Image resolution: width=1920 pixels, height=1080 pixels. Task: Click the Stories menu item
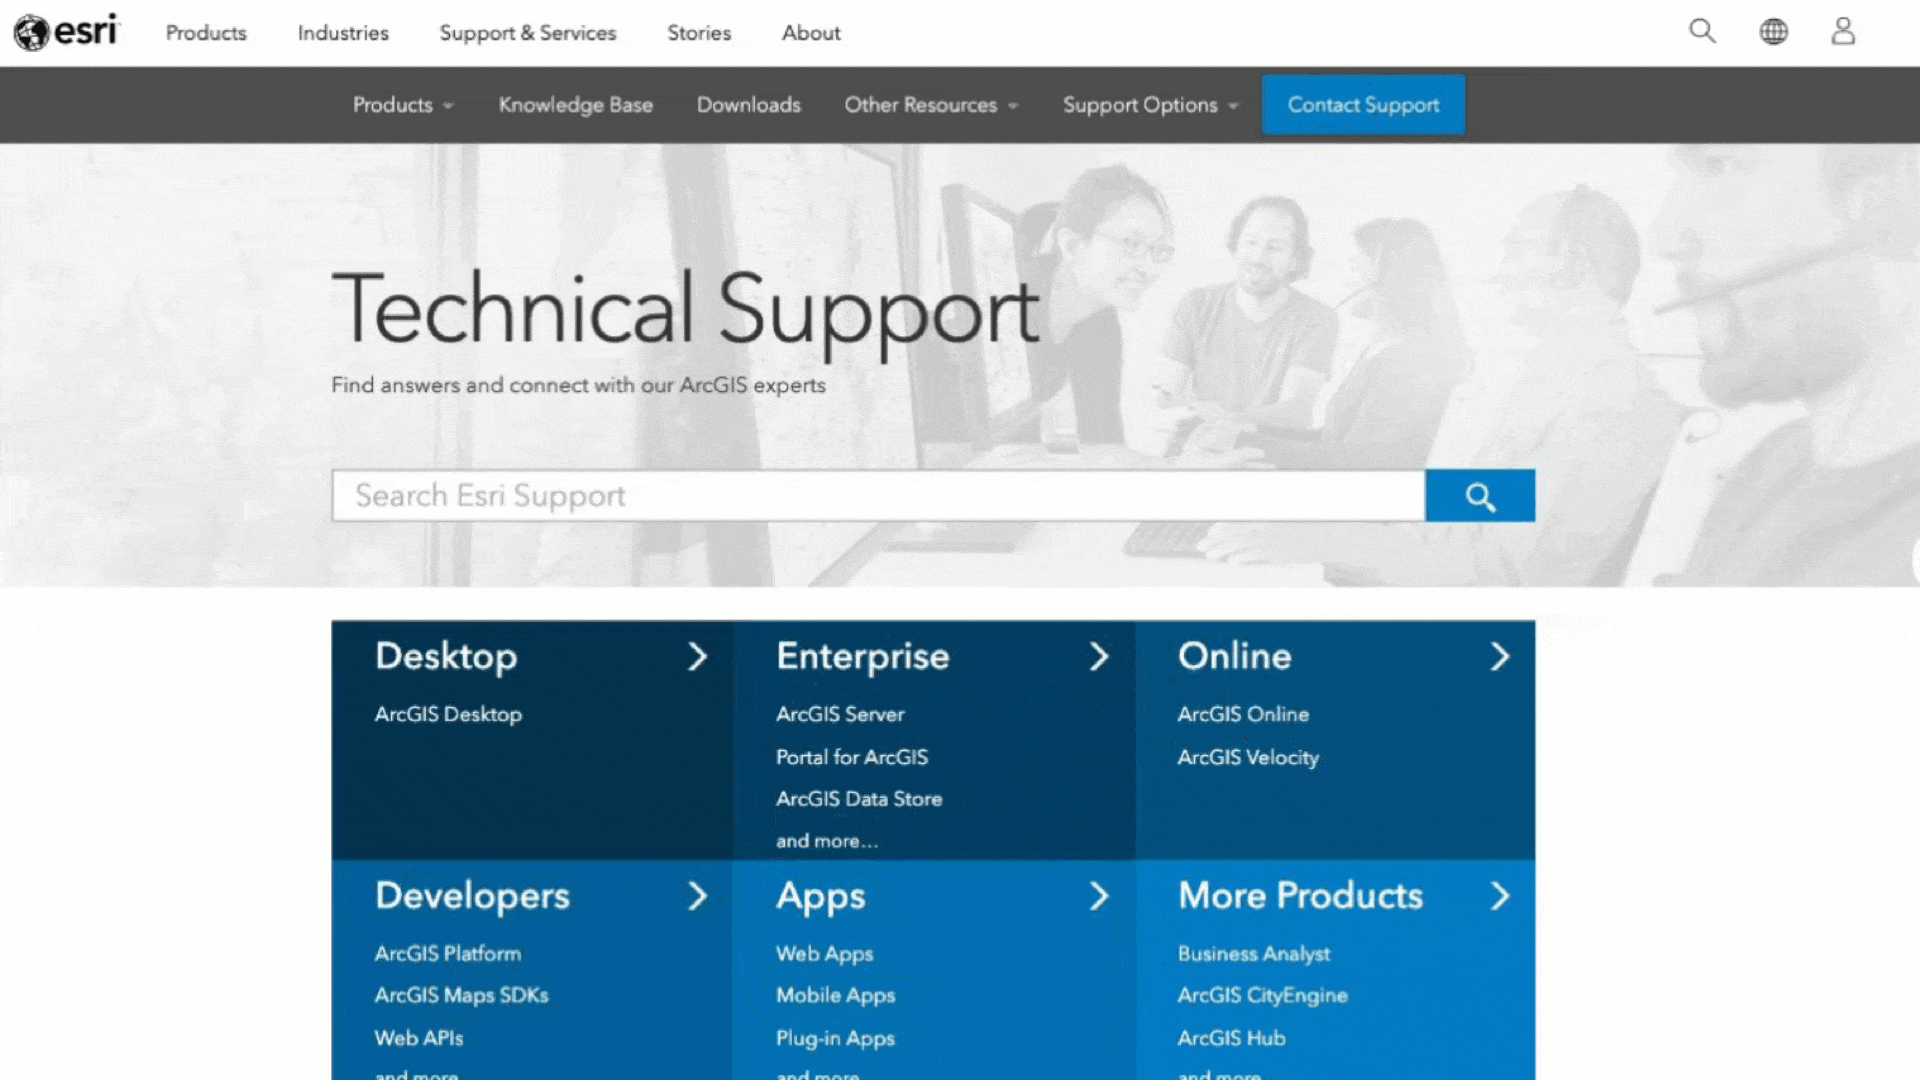point(698,33)
